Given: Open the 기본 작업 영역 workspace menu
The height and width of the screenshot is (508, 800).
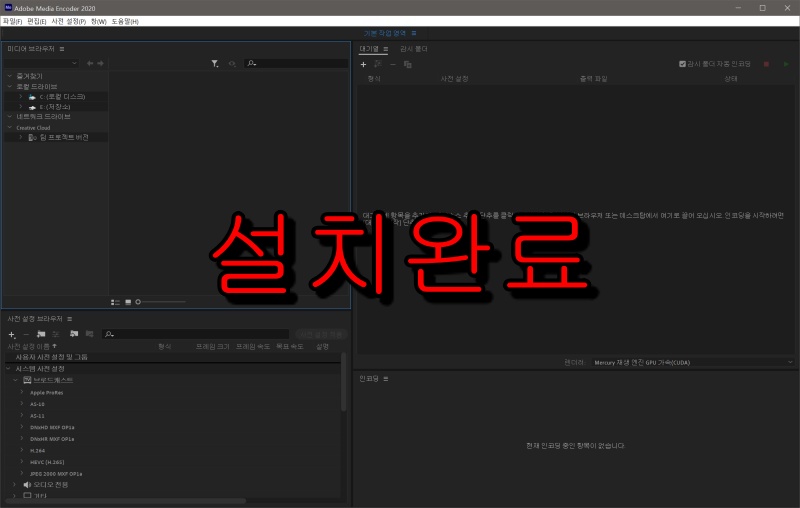Looking at the screenshot, I should (x=414, y=33).
